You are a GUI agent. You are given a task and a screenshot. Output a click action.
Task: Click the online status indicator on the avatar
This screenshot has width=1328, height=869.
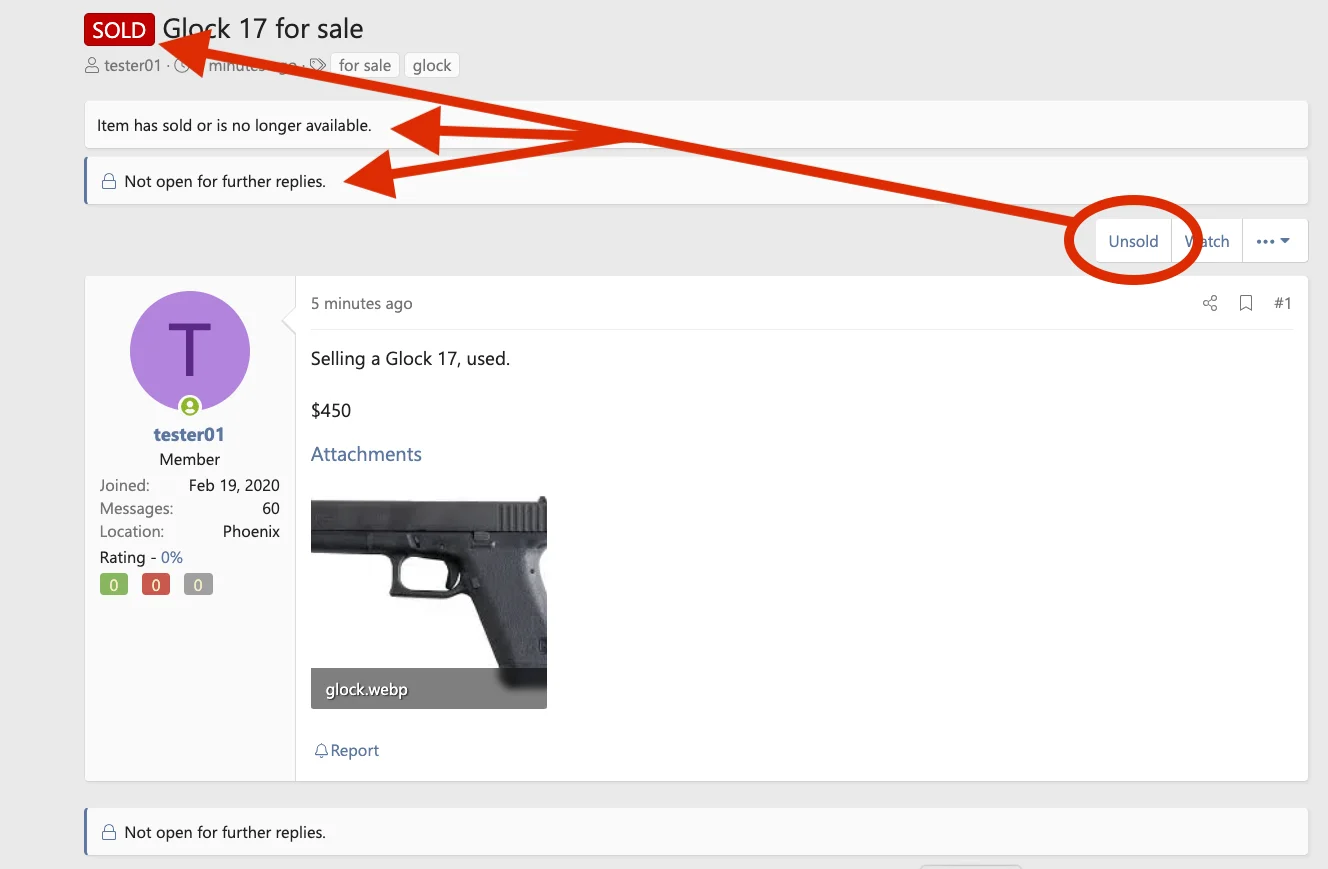(190, 406)
